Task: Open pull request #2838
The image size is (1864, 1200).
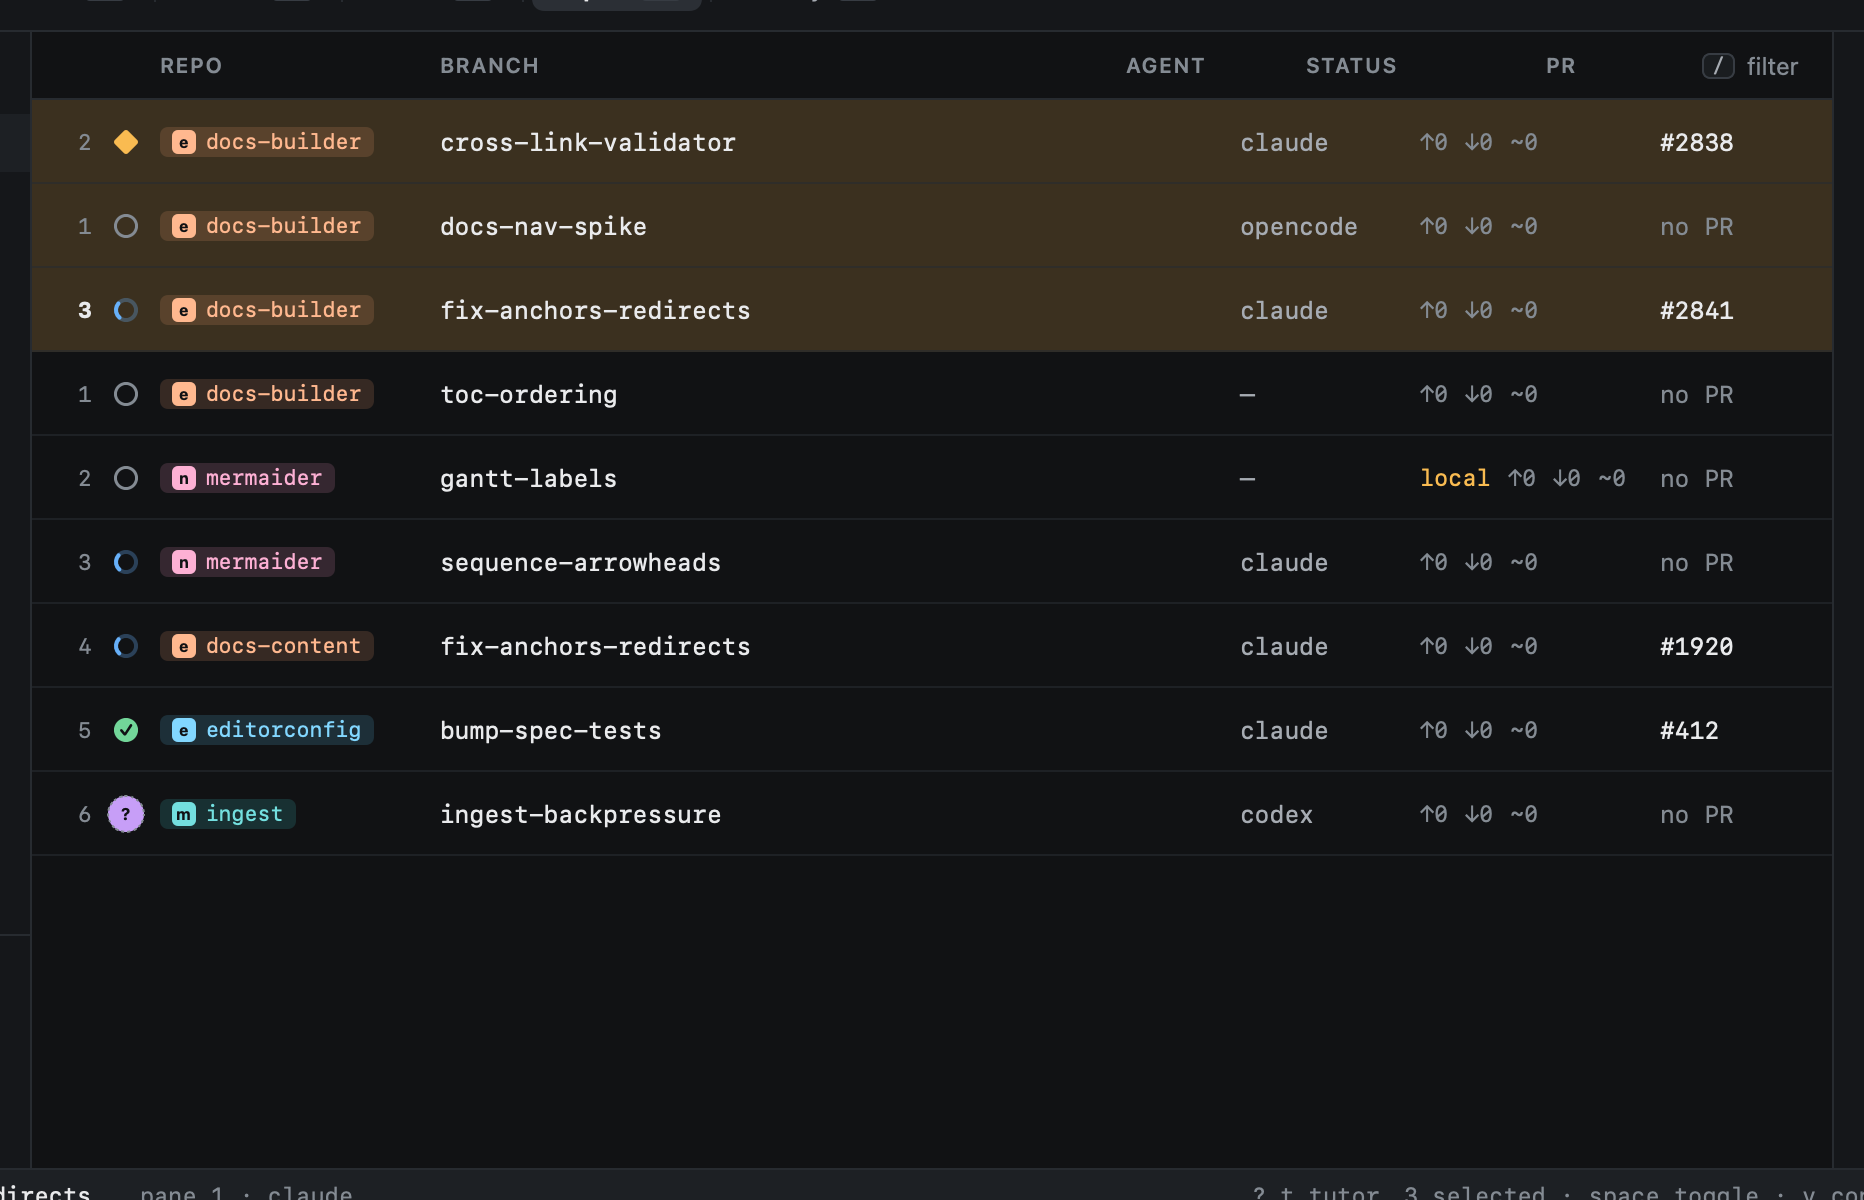Action: coord(1697,142)
